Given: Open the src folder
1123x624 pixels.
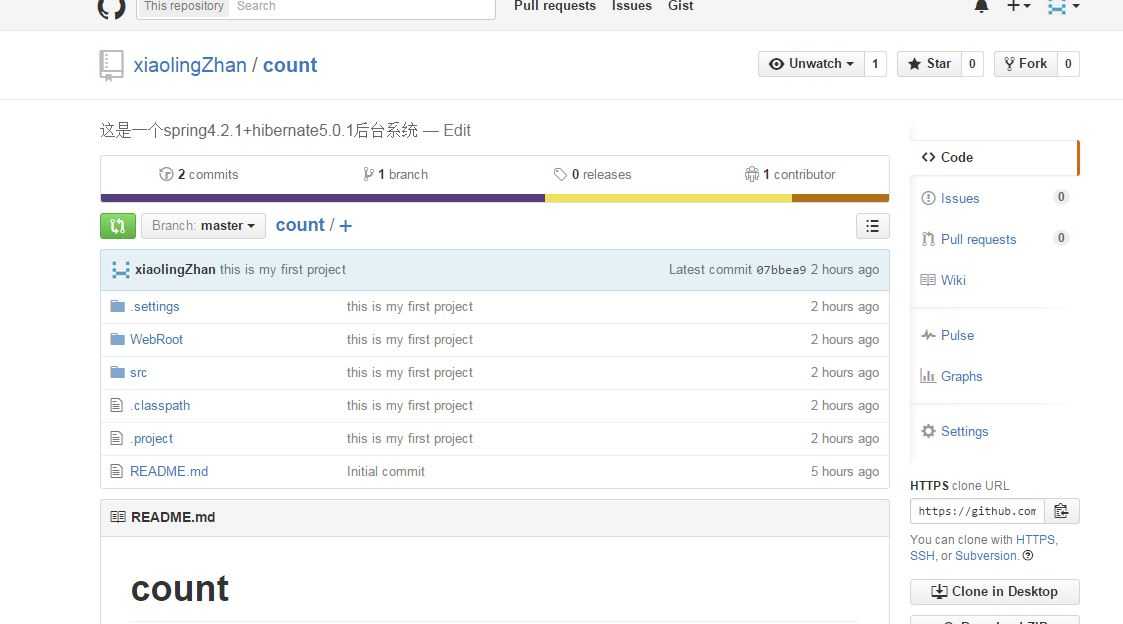Looking at the screenshot, I should point(138,373).
